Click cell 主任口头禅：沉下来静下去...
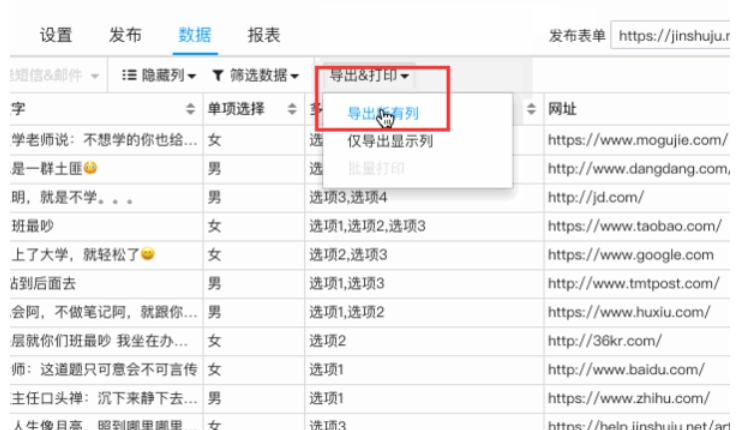The image size is (748, 430). [x=104, y=398]
